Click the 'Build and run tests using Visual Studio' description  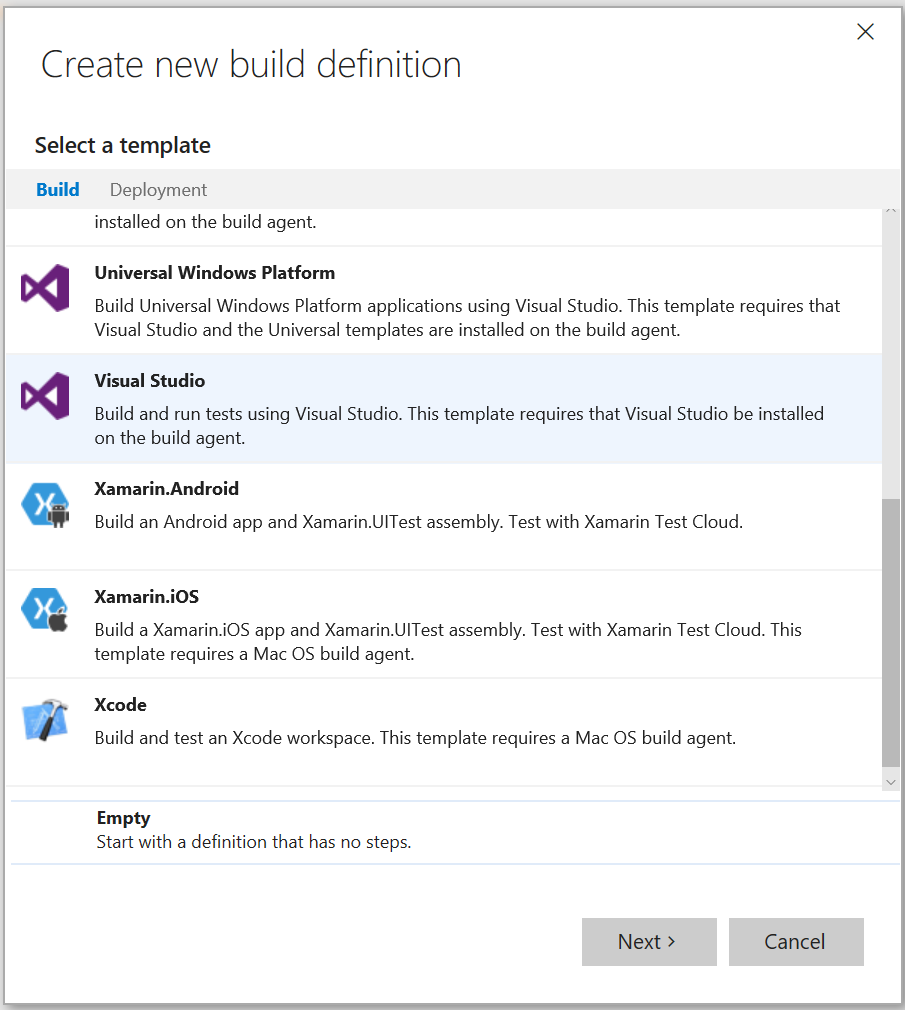[459, 426]
